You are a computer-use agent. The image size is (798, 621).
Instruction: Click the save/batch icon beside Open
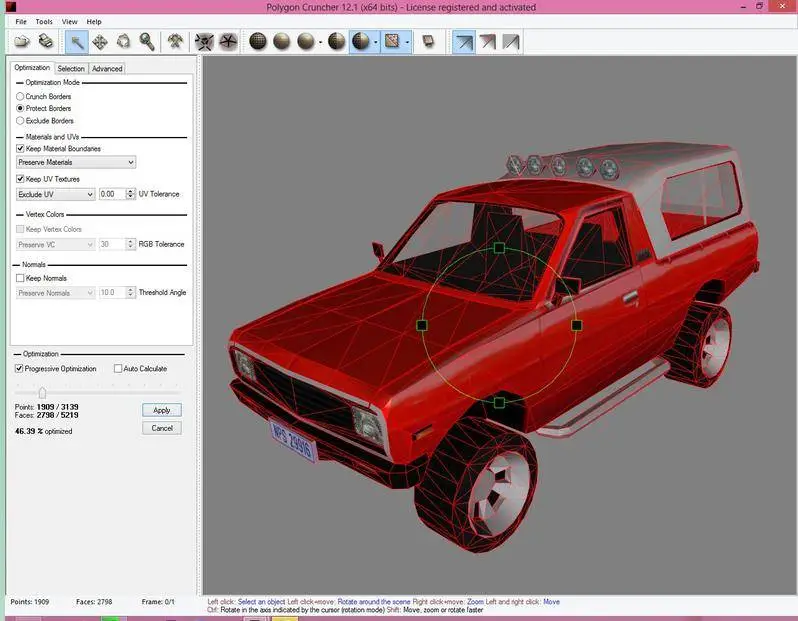(x=46, y=41)
